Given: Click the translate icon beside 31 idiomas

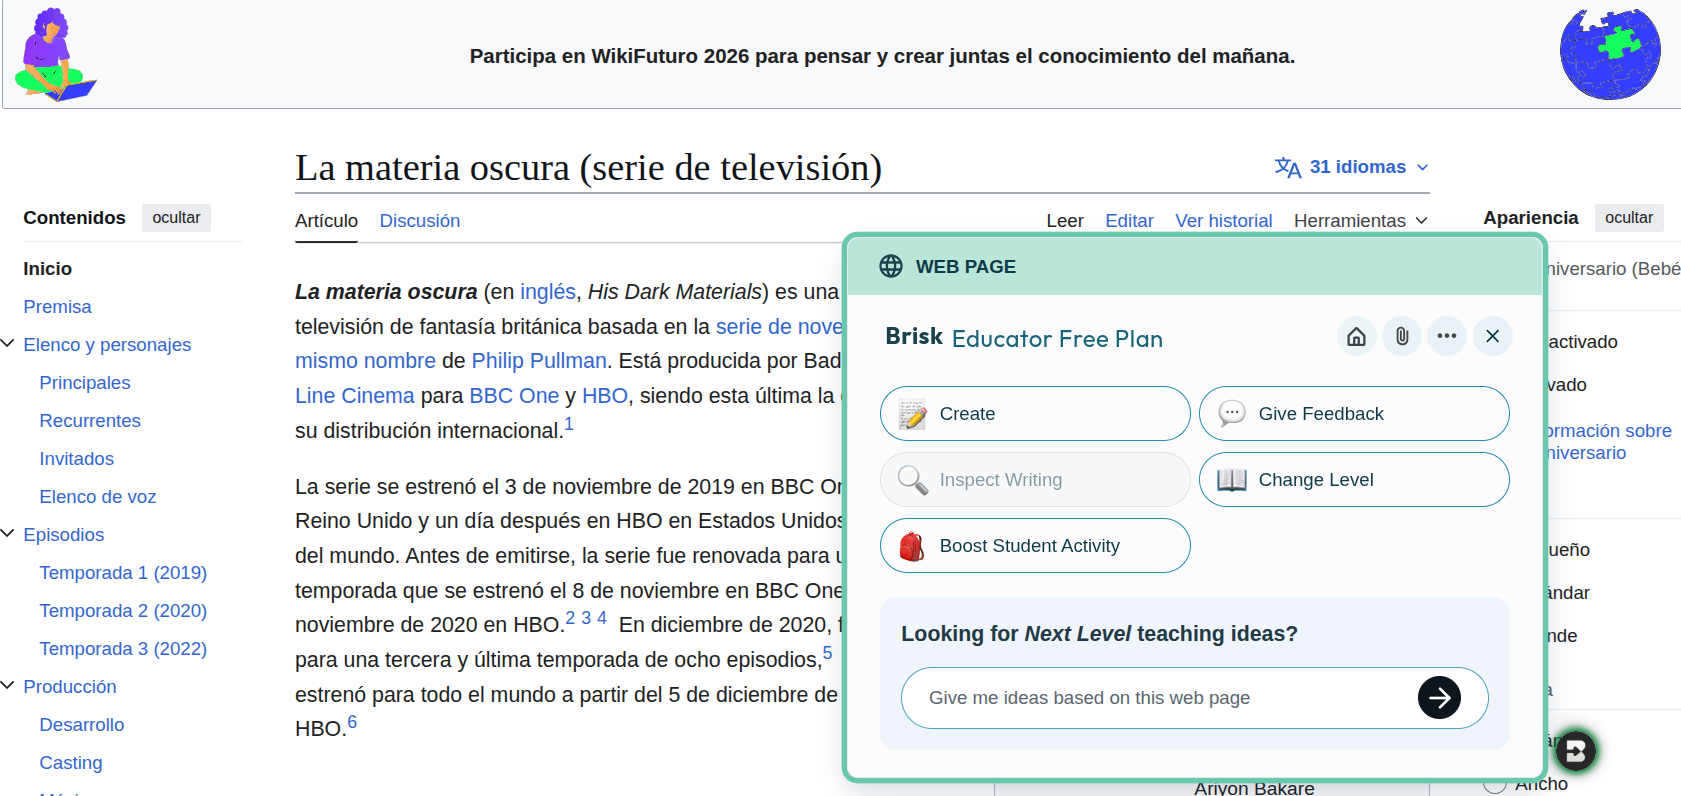Looking at the screenshot, I should point(1287,168).
